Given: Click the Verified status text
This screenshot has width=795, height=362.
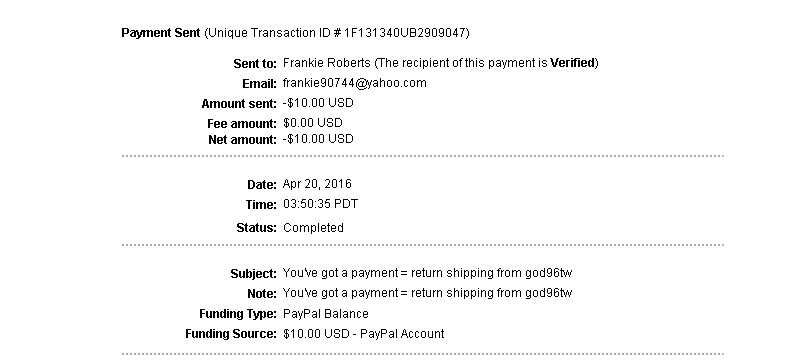Looking at the screenshot, I should pyautogui.click(x=572, y=63).
